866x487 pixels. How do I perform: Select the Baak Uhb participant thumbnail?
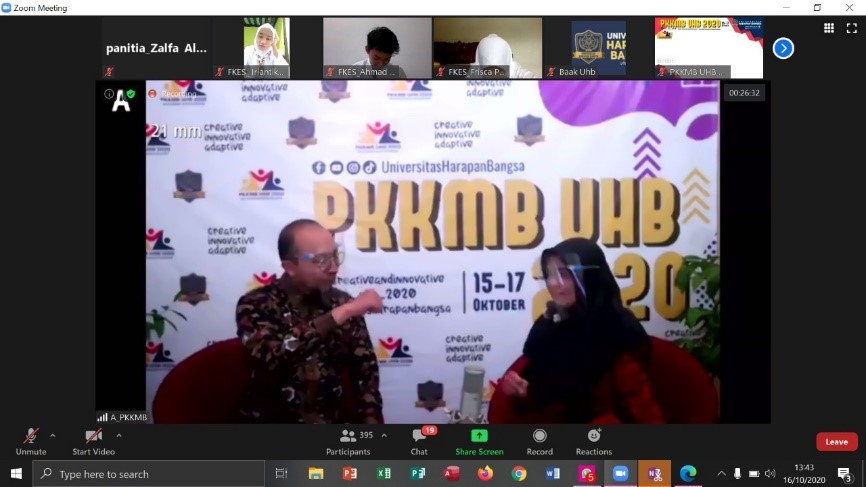(x=598, y=47)
